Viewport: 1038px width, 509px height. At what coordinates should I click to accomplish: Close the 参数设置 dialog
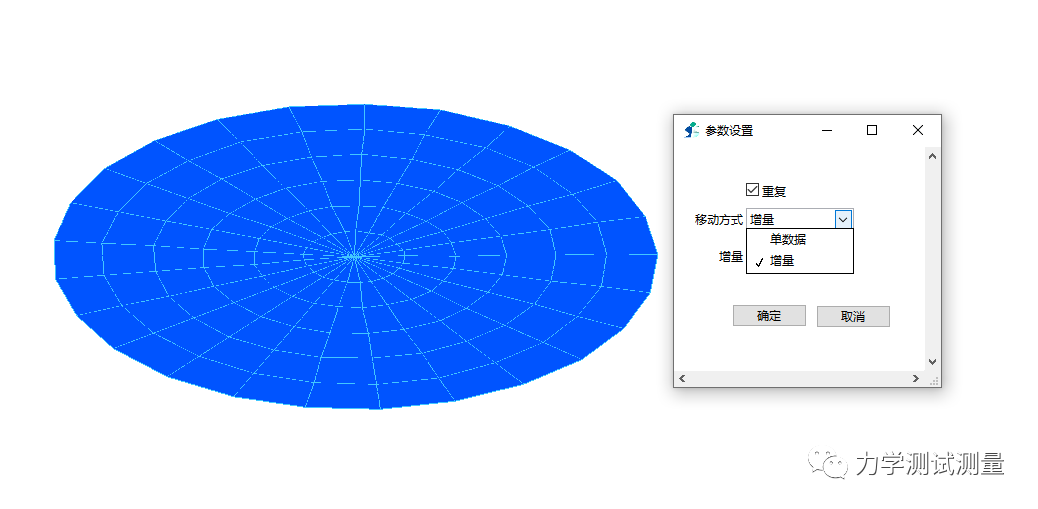(x=918, y=130)
